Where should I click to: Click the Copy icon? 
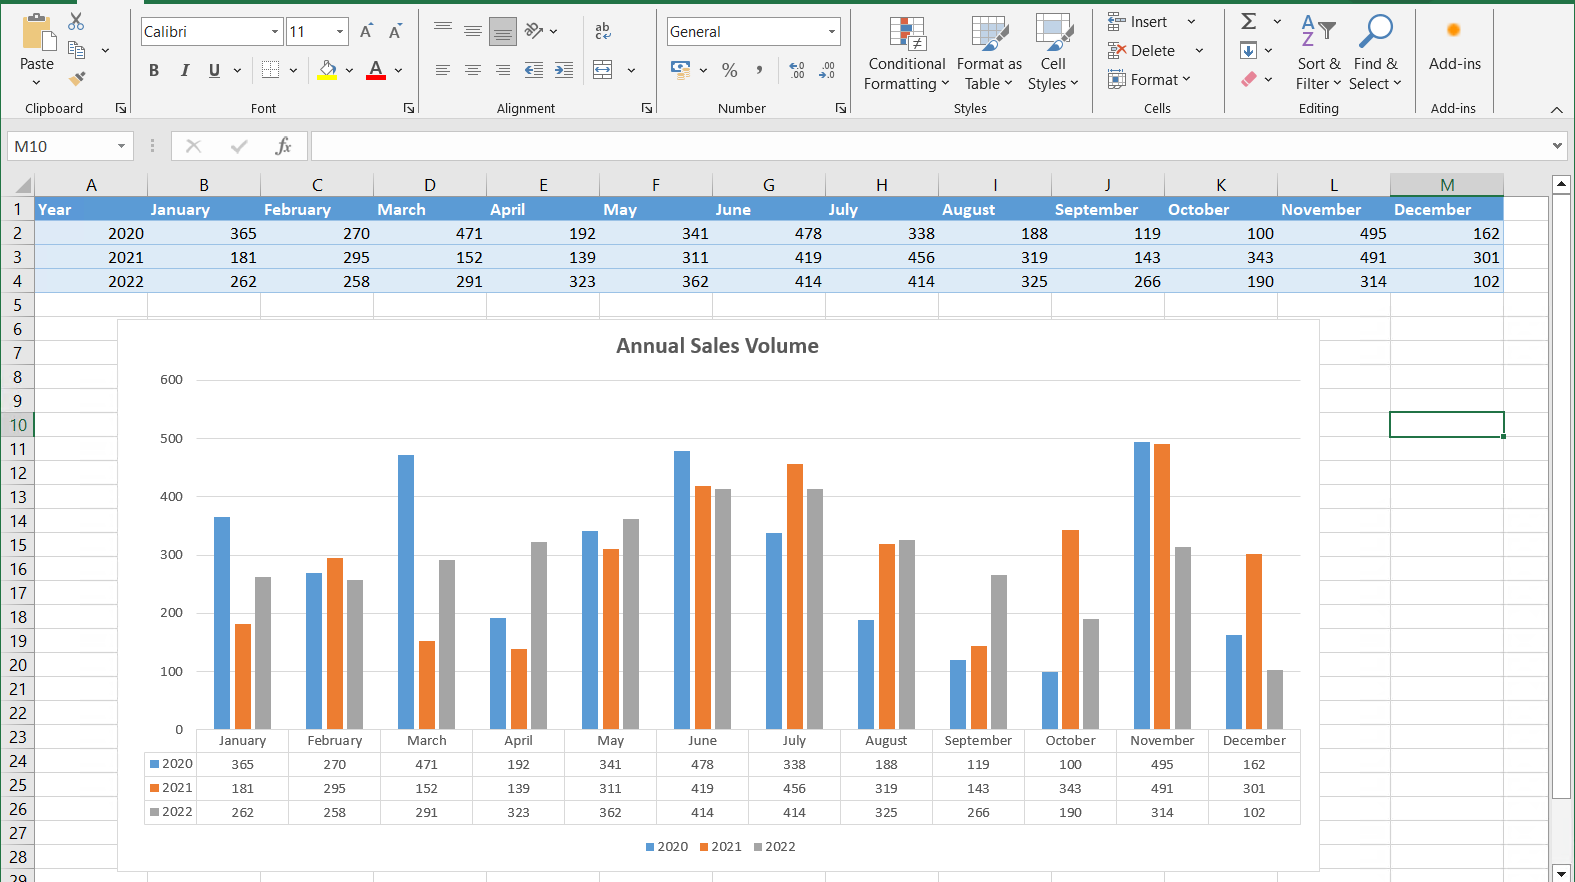[76, 50]
